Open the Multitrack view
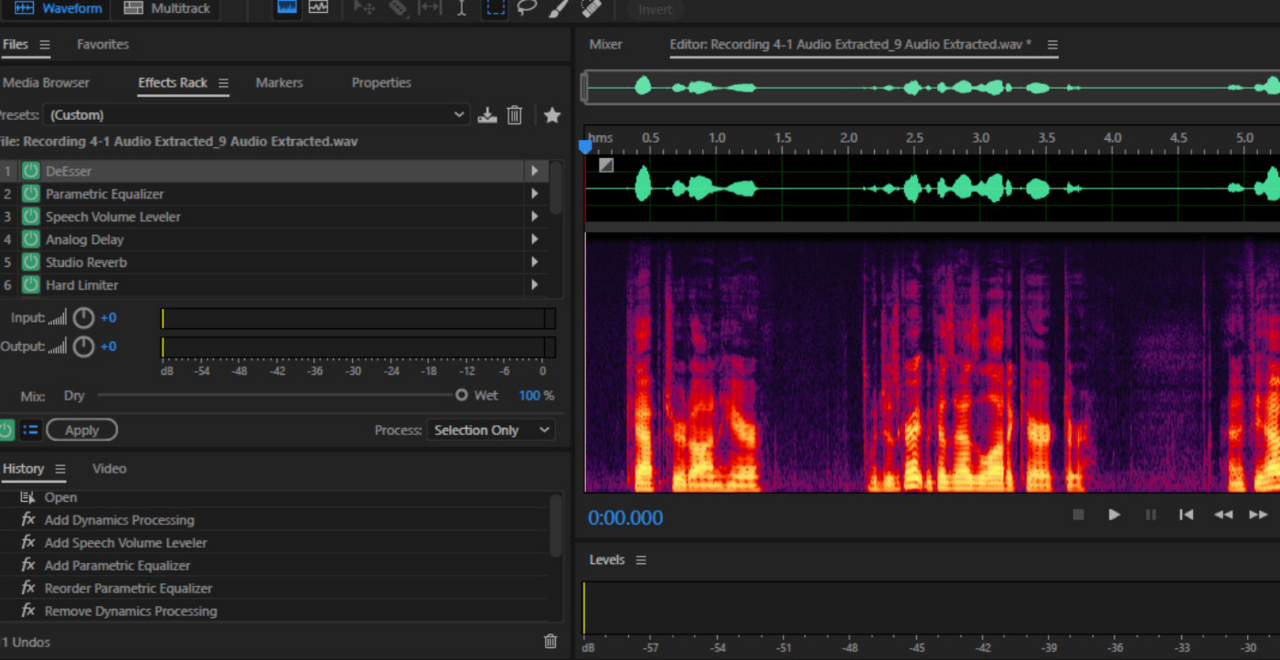 point(170,9)
